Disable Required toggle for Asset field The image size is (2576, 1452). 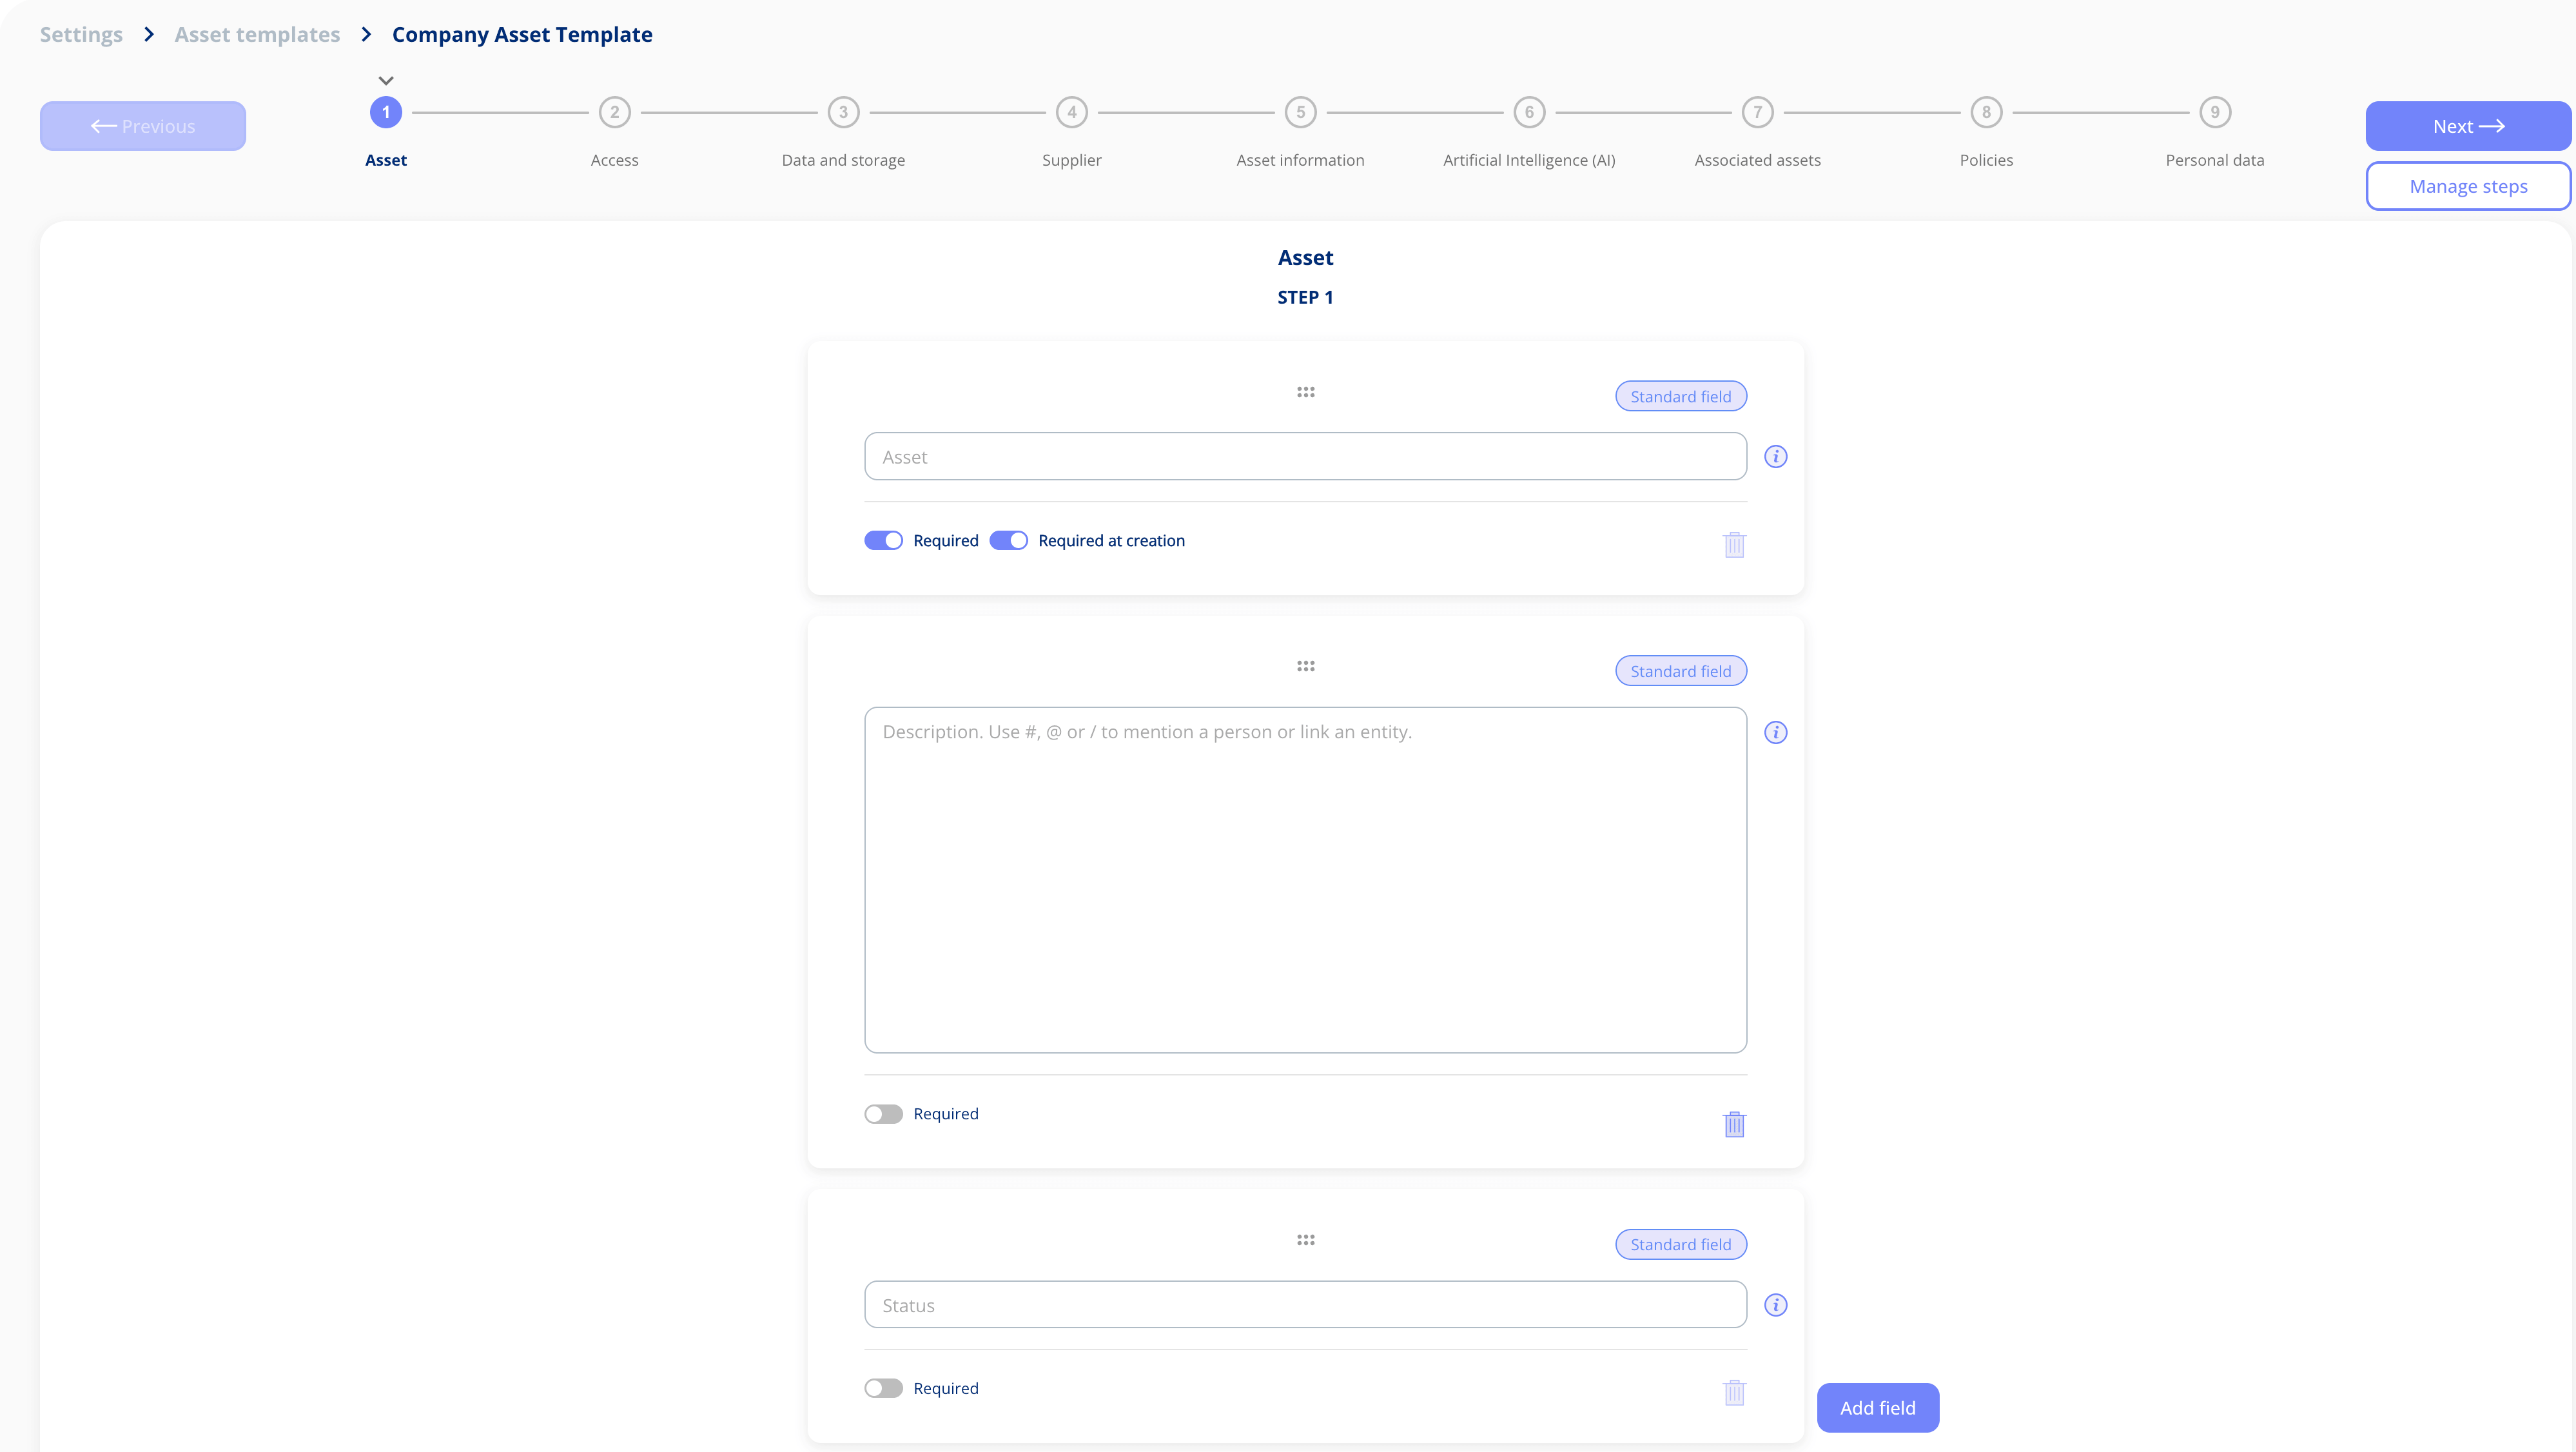pos(883,541)
